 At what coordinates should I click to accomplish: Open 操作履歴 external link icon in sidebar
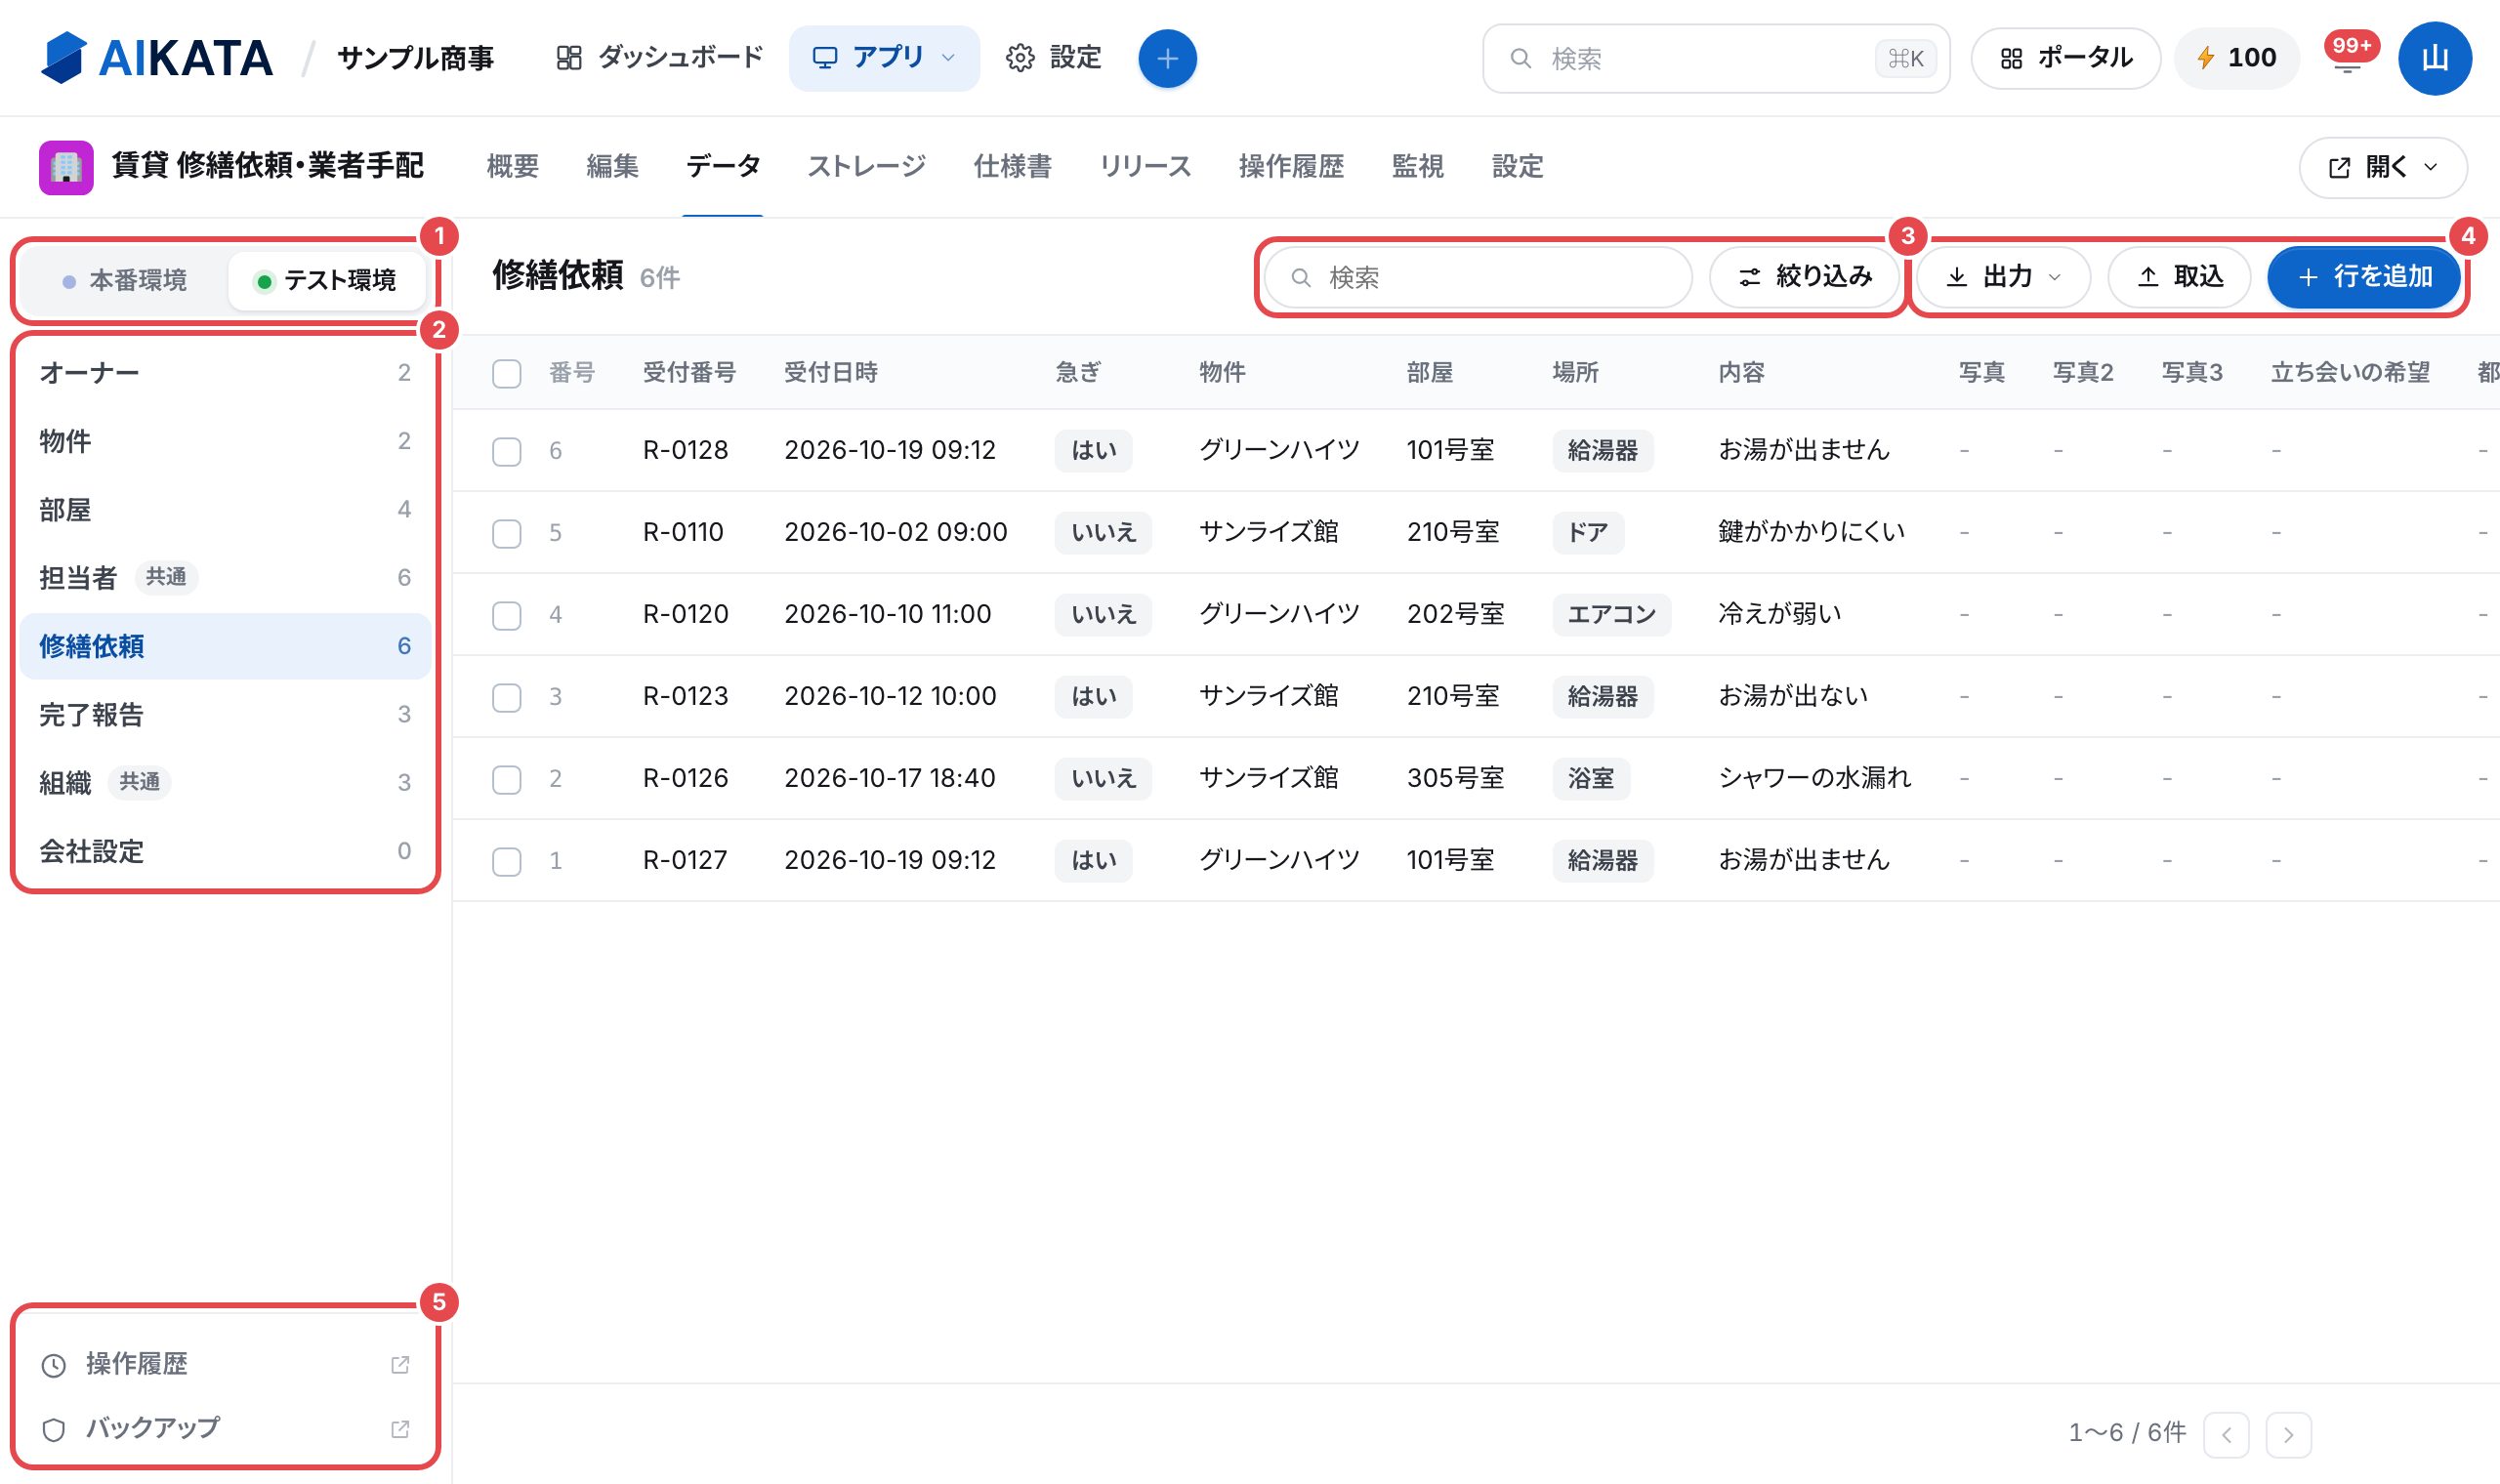400,1364
